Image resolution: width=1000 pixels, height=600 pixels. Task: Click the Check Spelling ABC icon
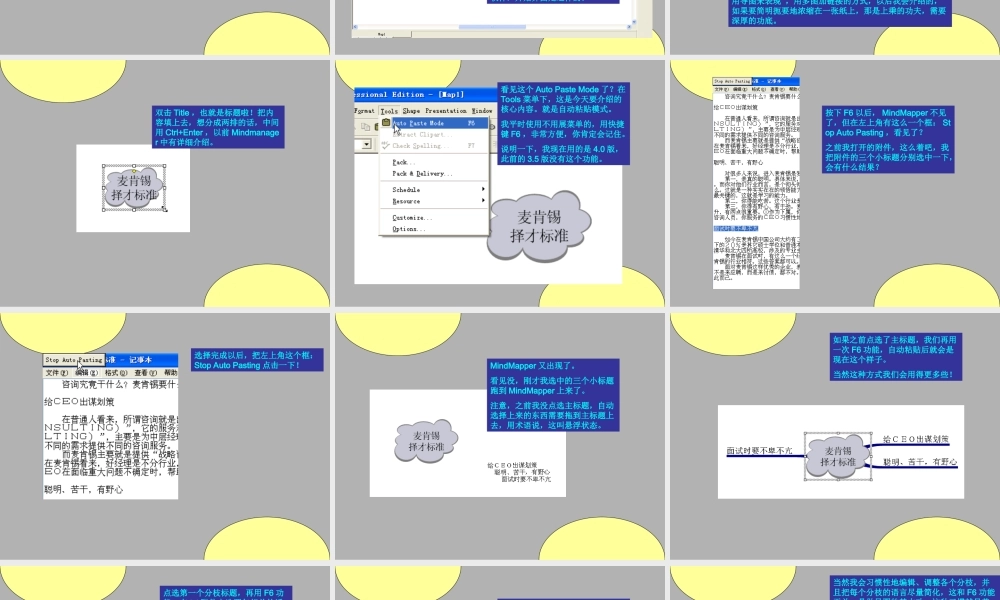[385, 146]
